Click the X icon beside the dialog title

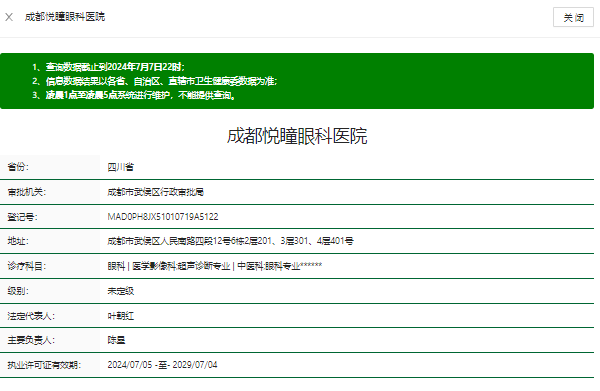pyautogui.click(x=9, y=17)
